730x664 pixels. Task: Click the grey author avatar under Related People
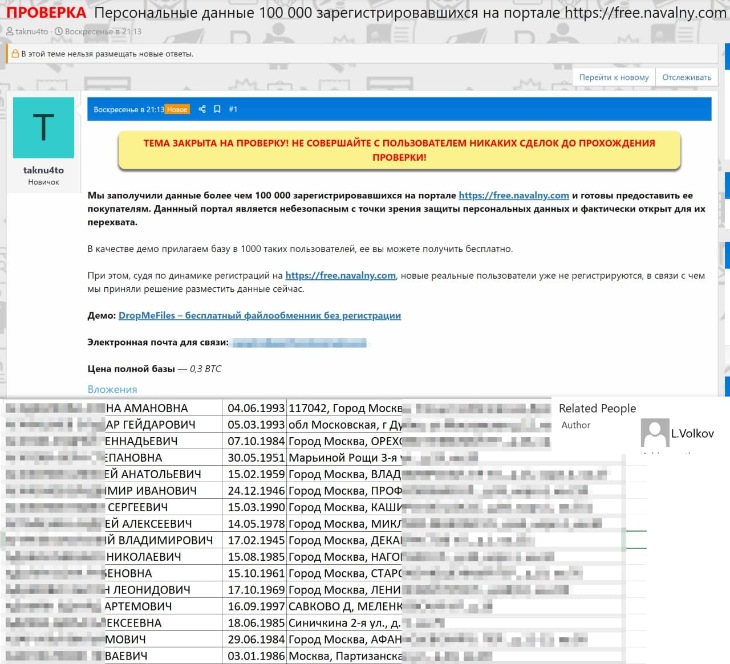(654, 433)
